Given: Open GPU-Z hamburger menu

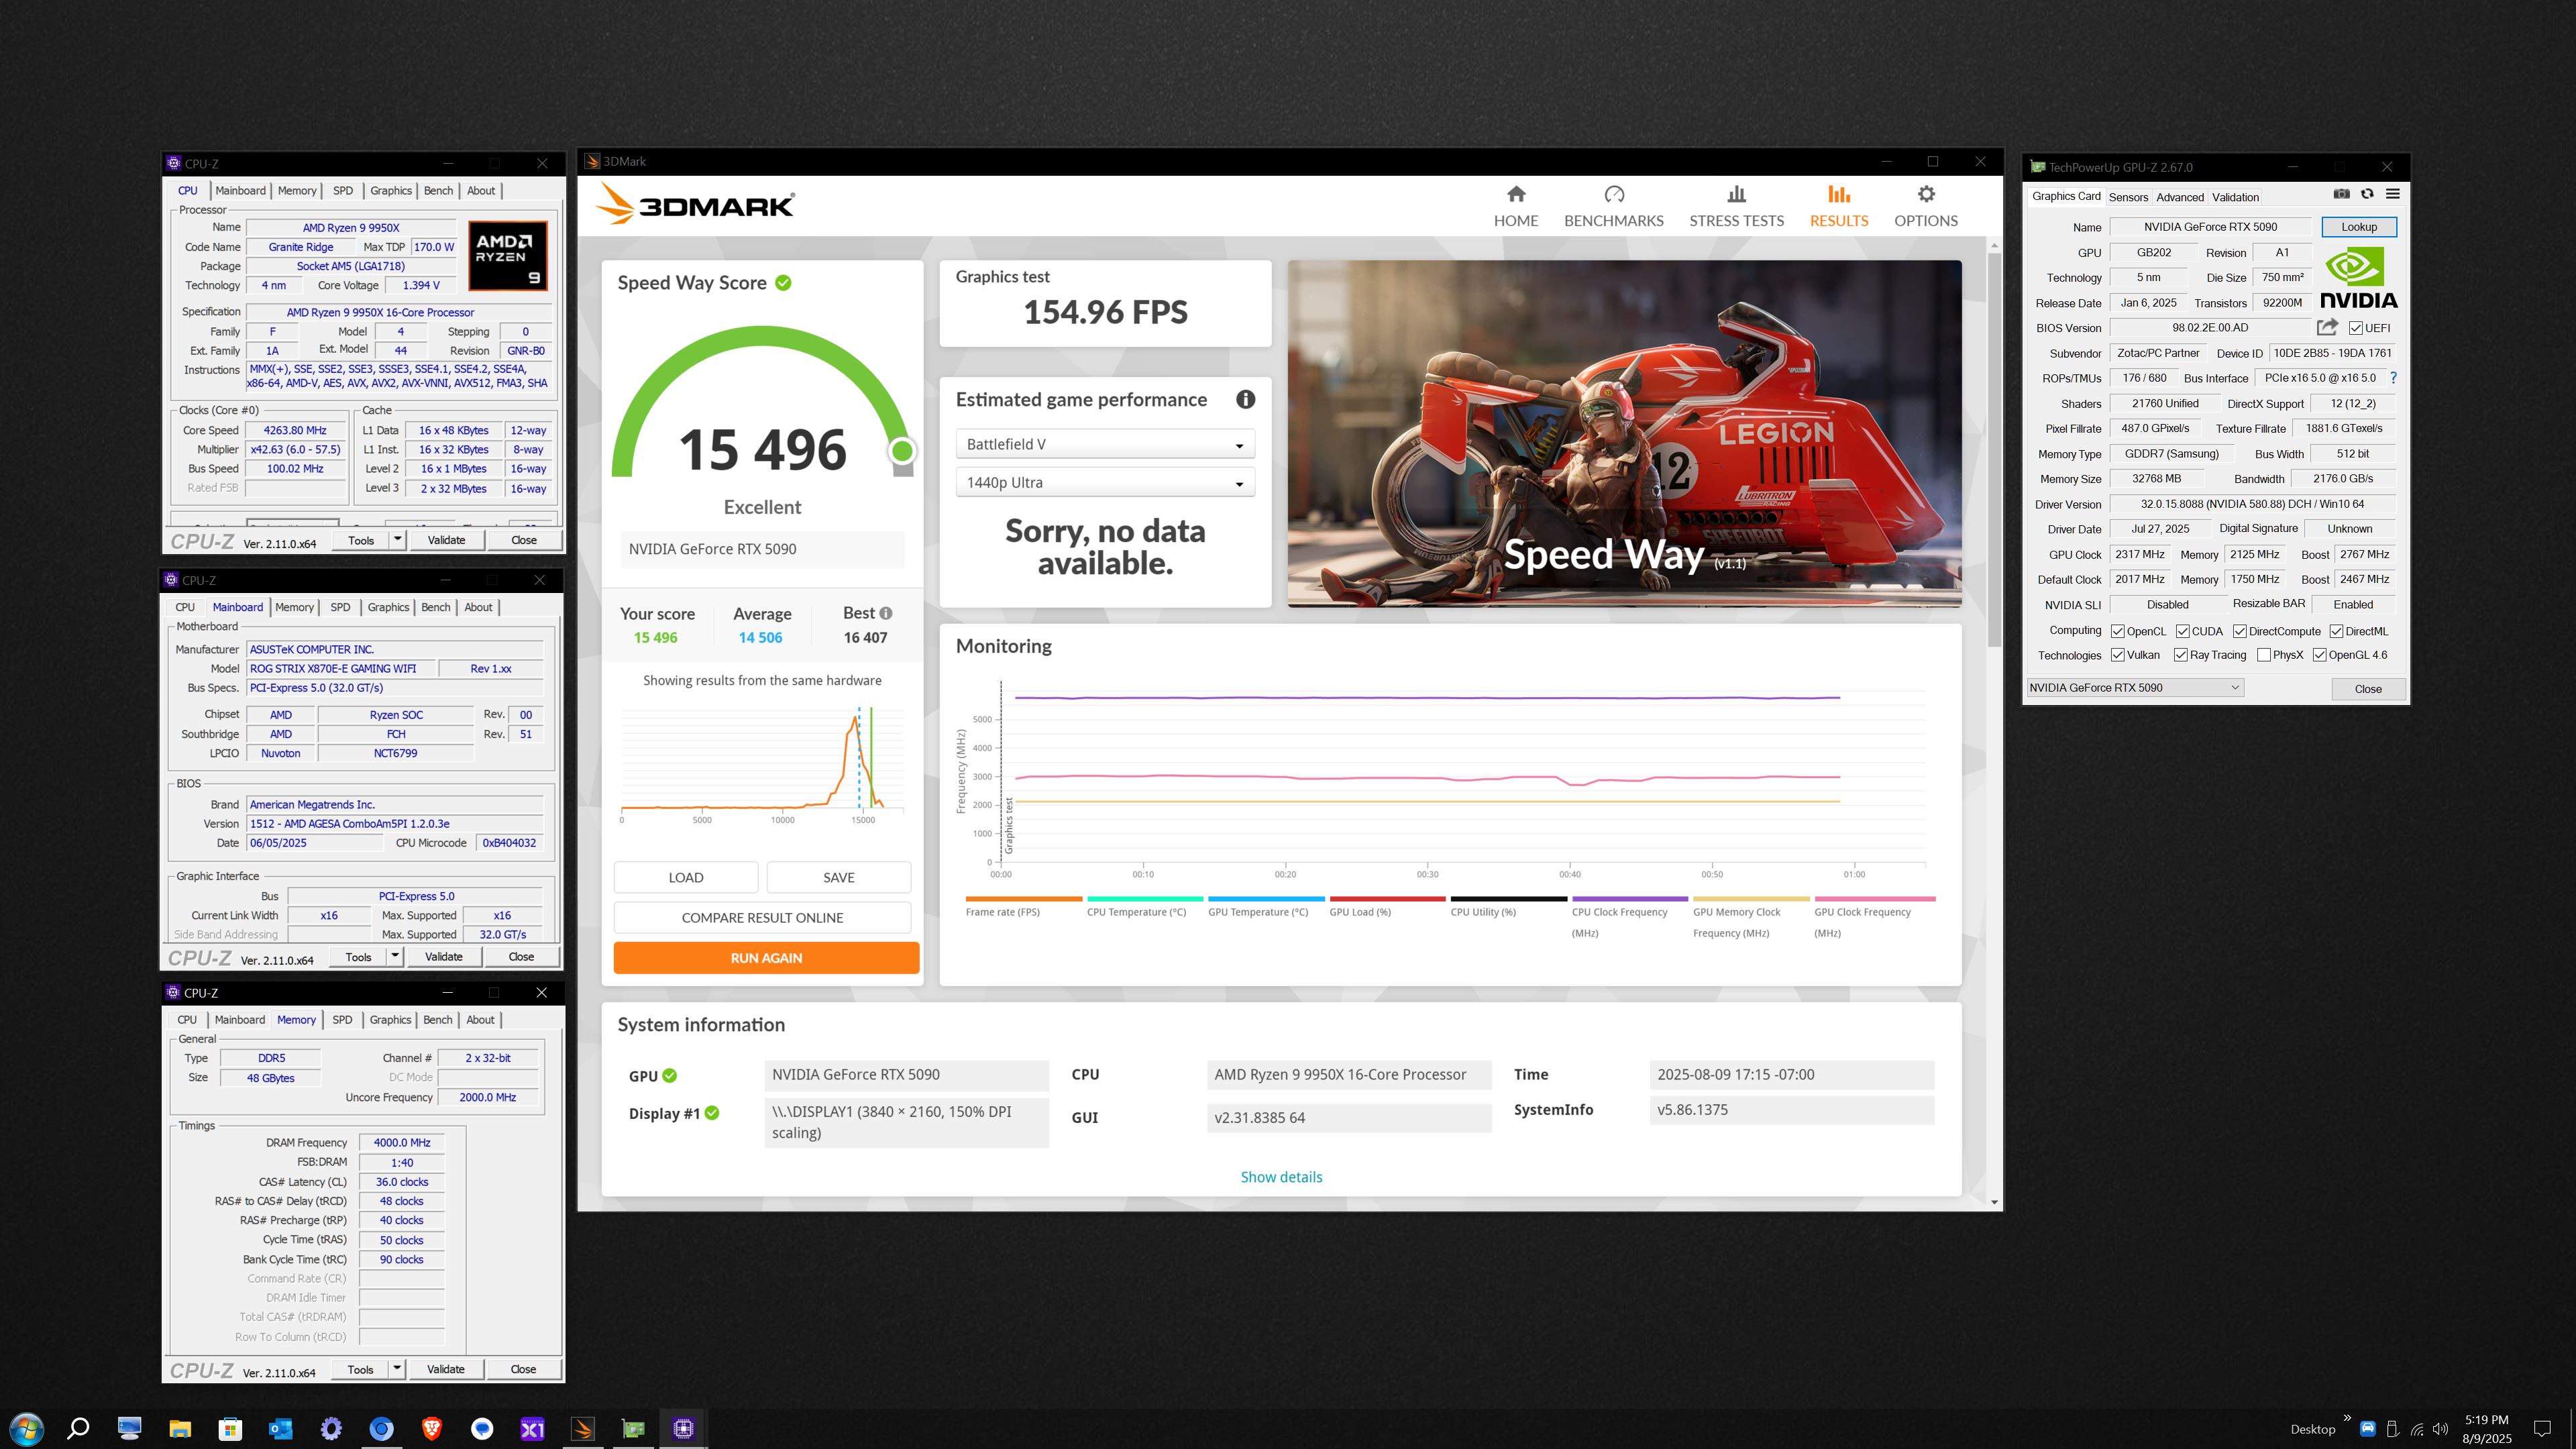Looking at the screenshot, I should pyautogui.click(x=2393, y=194).
